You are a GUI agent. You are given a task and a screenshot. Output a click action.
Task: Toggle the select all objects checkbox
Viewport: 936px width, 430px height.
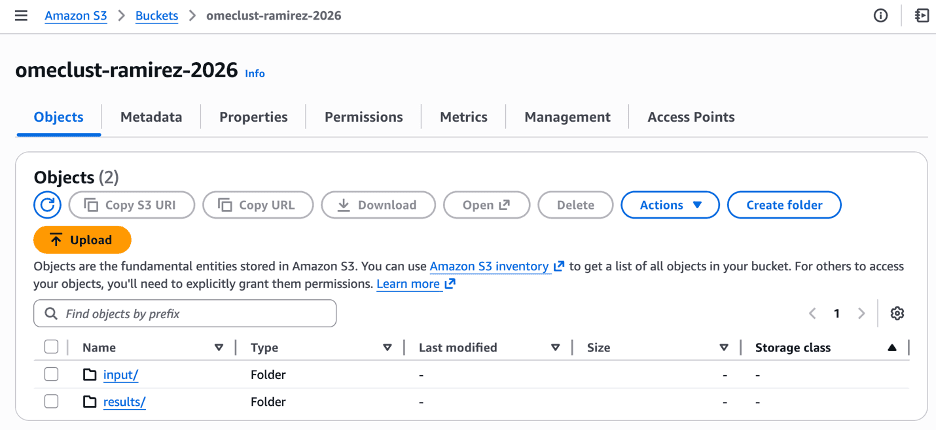coord(51,347)
